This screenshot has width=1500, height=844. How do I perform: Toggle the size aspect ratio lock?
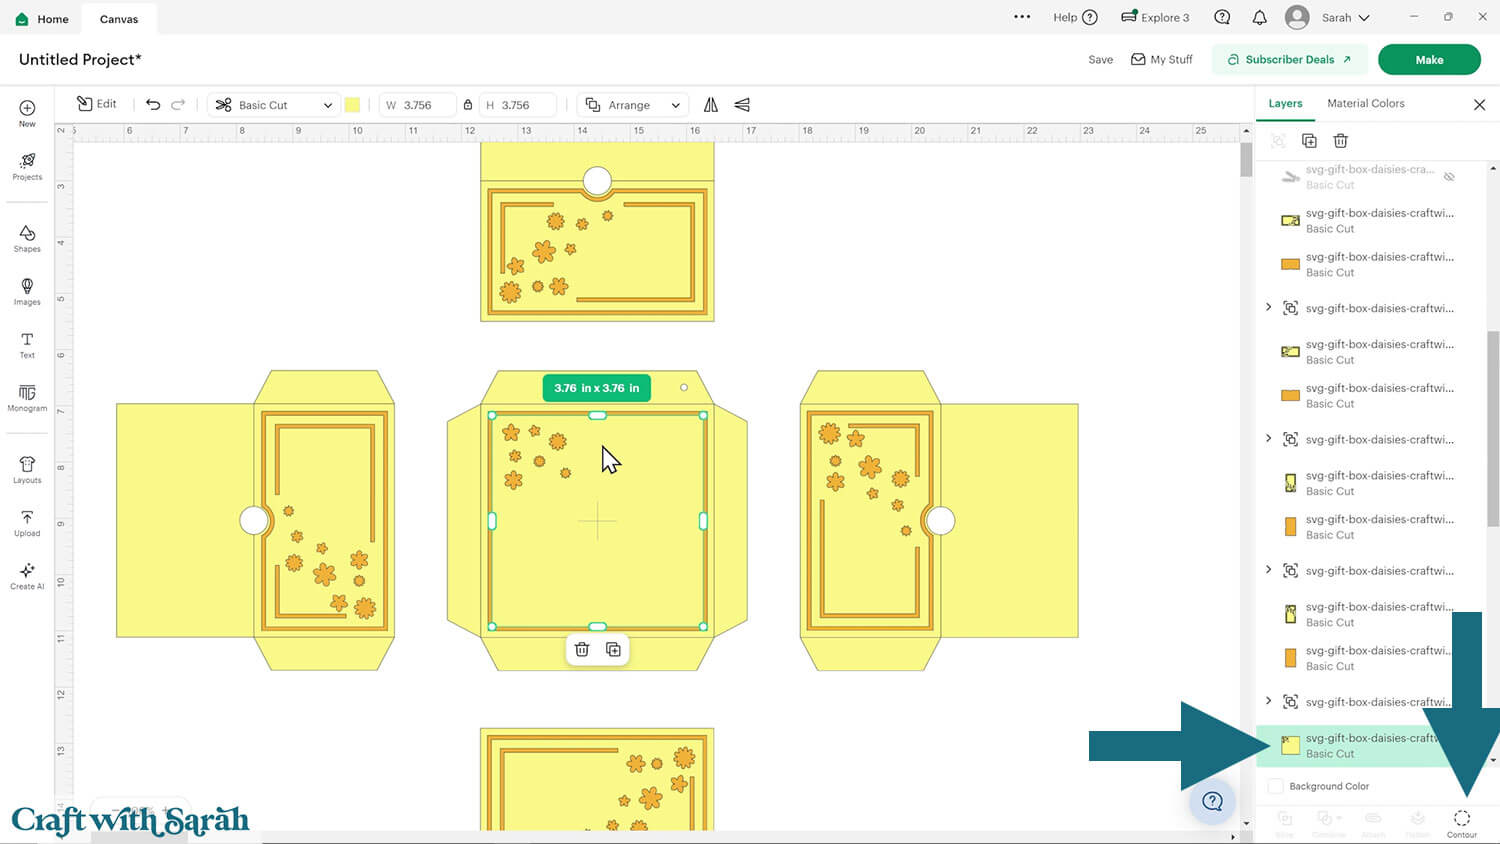tap(467, 105)
